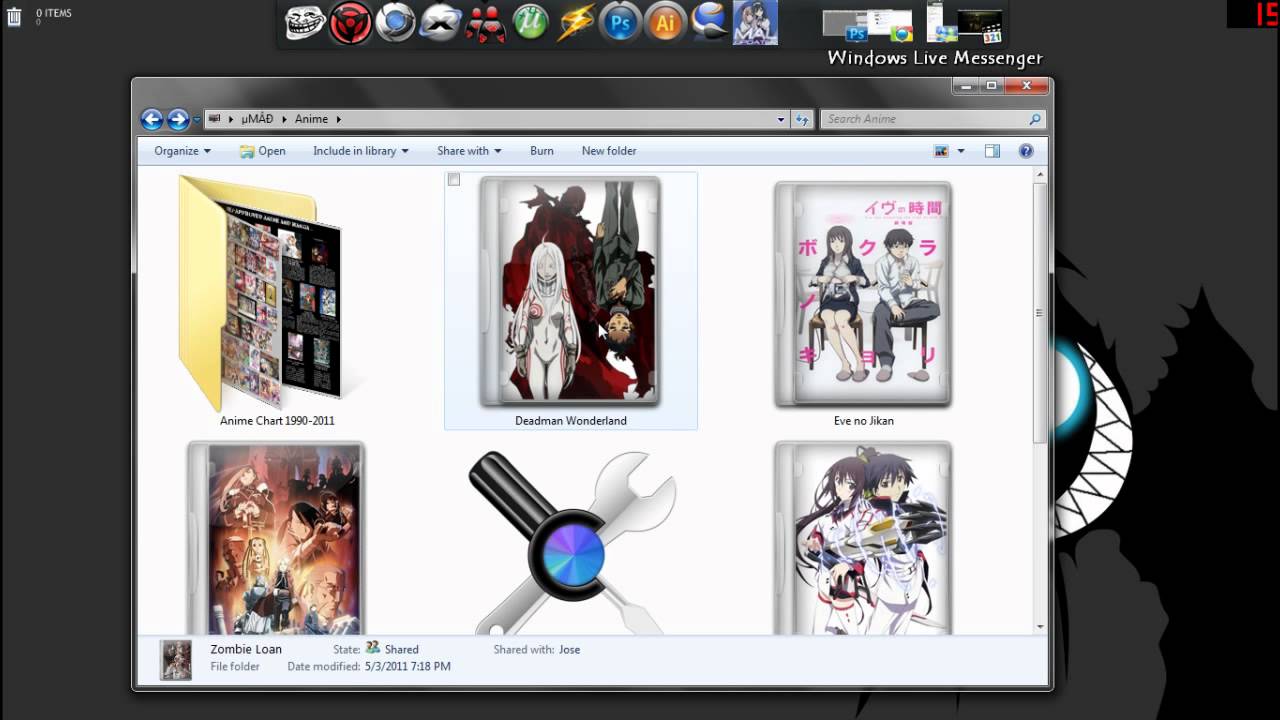Open the address bar history dropdown
This screenshot has width=1280, height=720.
pos(781,119)
